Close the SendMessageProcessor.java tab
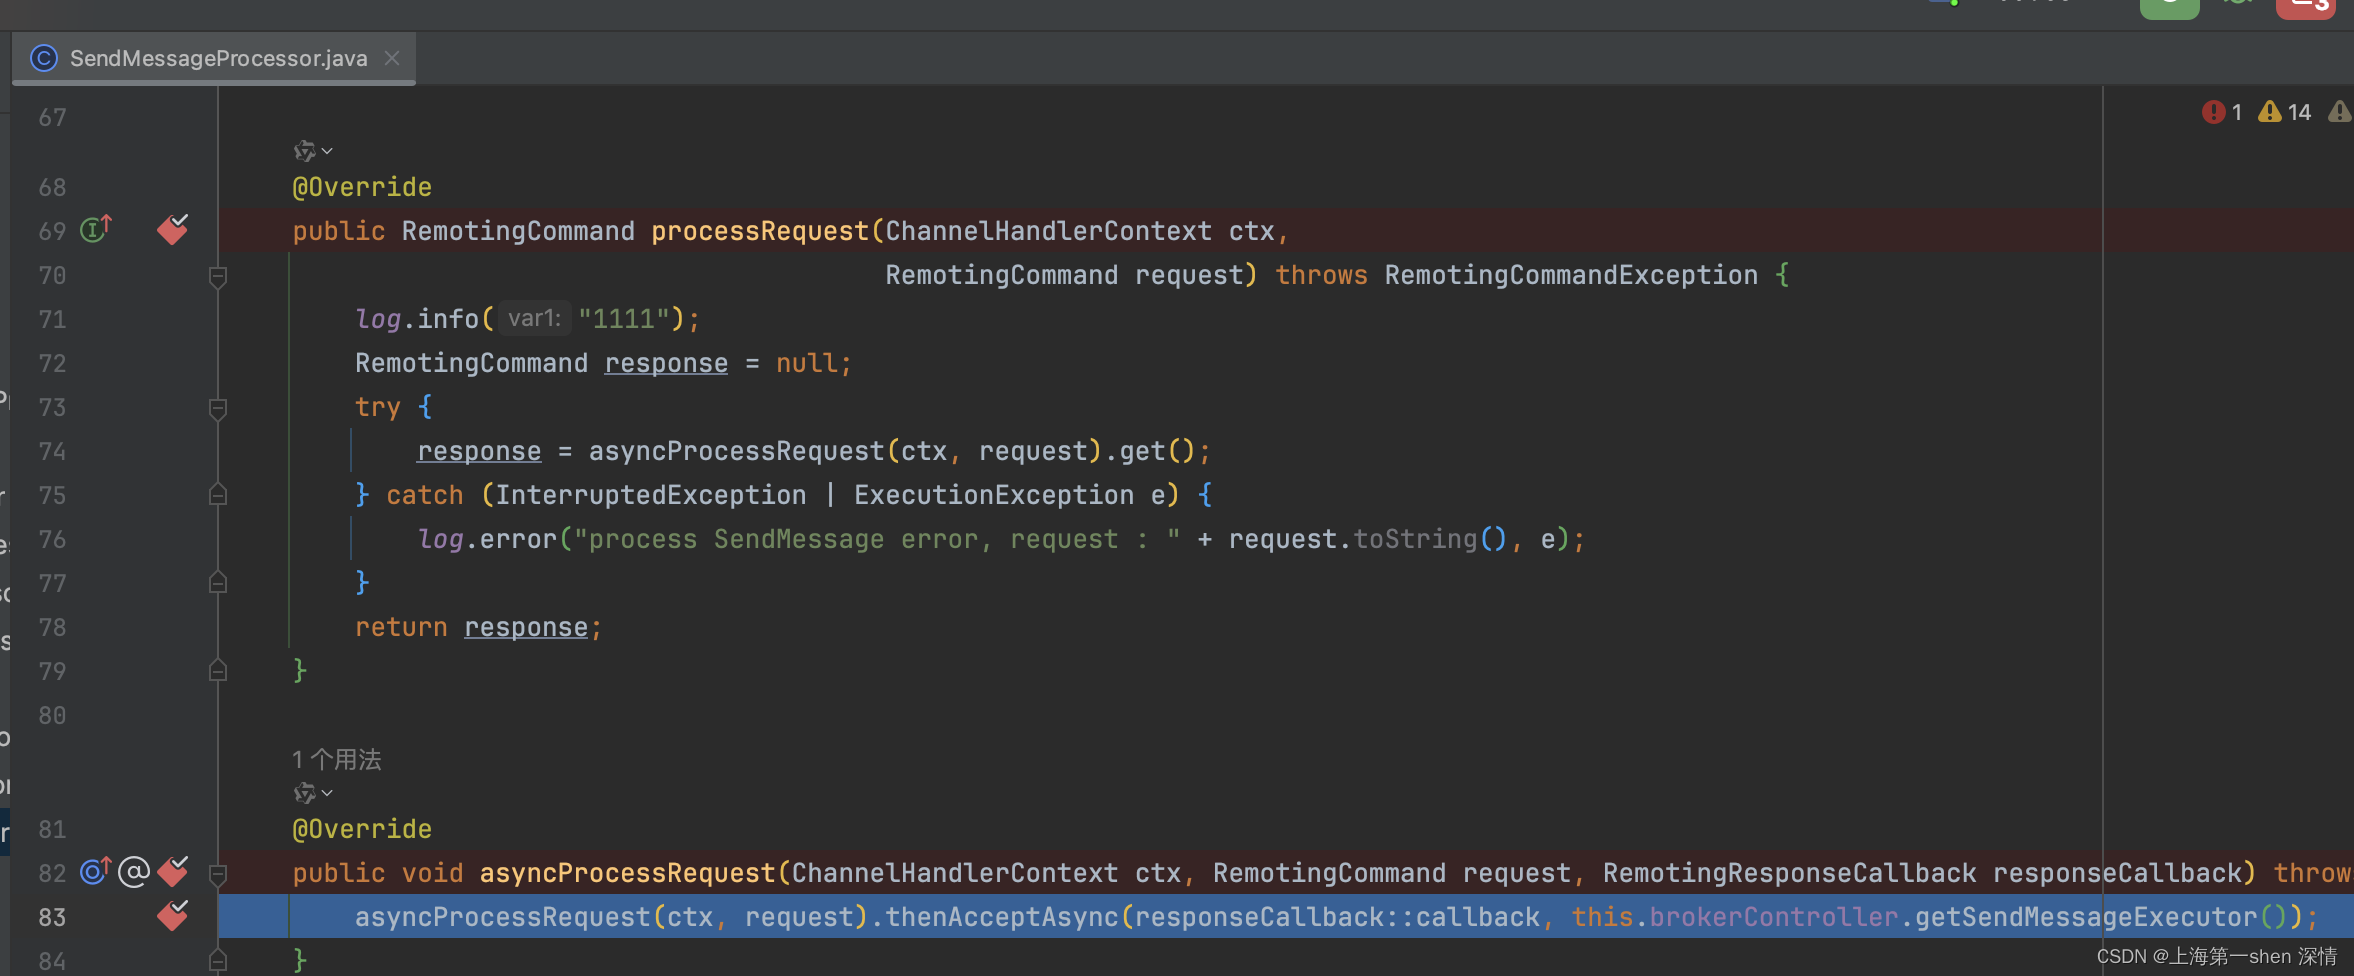Image resolution: width=2354 pixels, height=976 pixels. (x=392, y=58)
